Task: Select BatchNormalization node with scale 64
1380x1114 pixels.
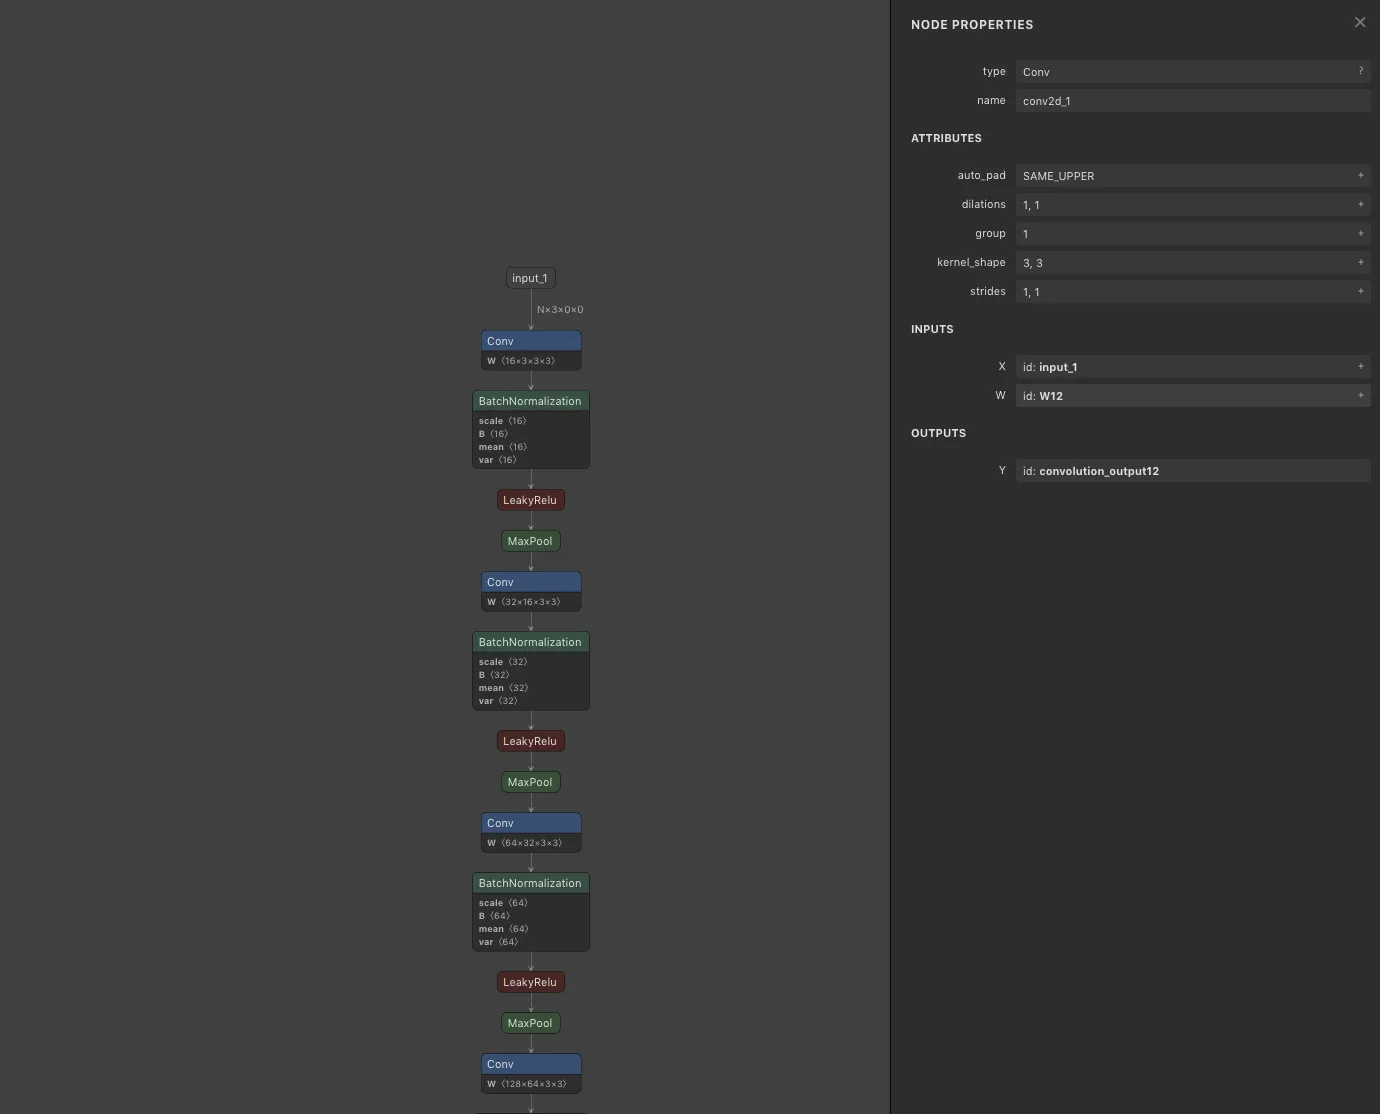Action: click(x=531, y=911)
